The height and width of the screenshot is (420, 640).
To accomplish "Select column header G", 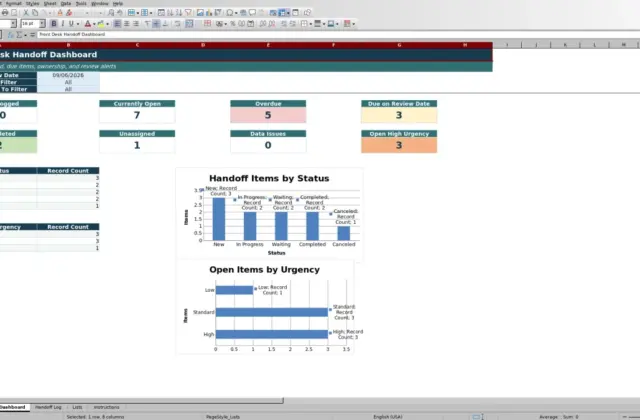I will 399,45.
